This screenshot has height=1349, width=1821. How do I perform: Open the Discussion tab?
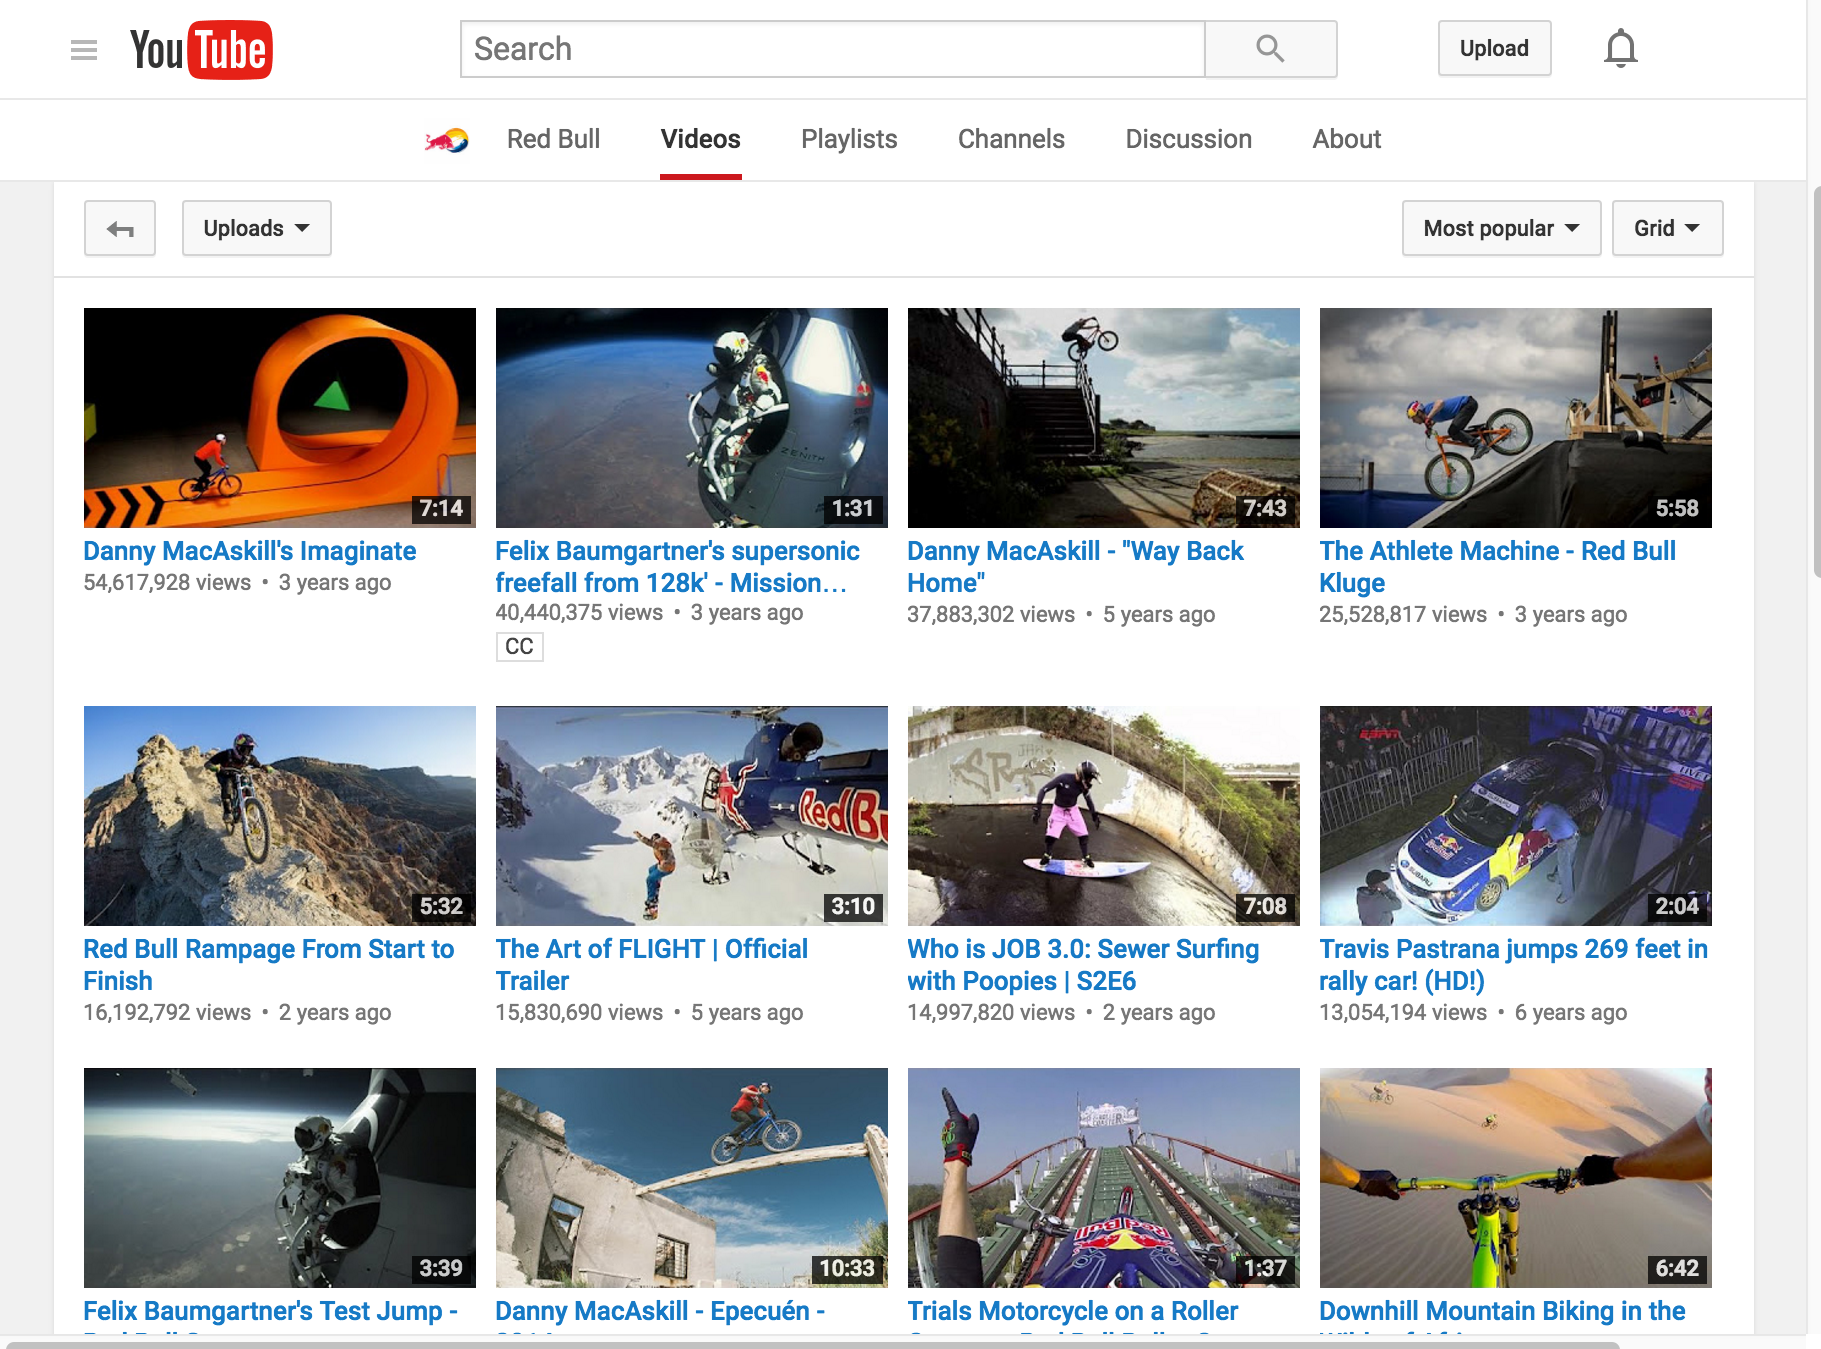point(1188,139)
